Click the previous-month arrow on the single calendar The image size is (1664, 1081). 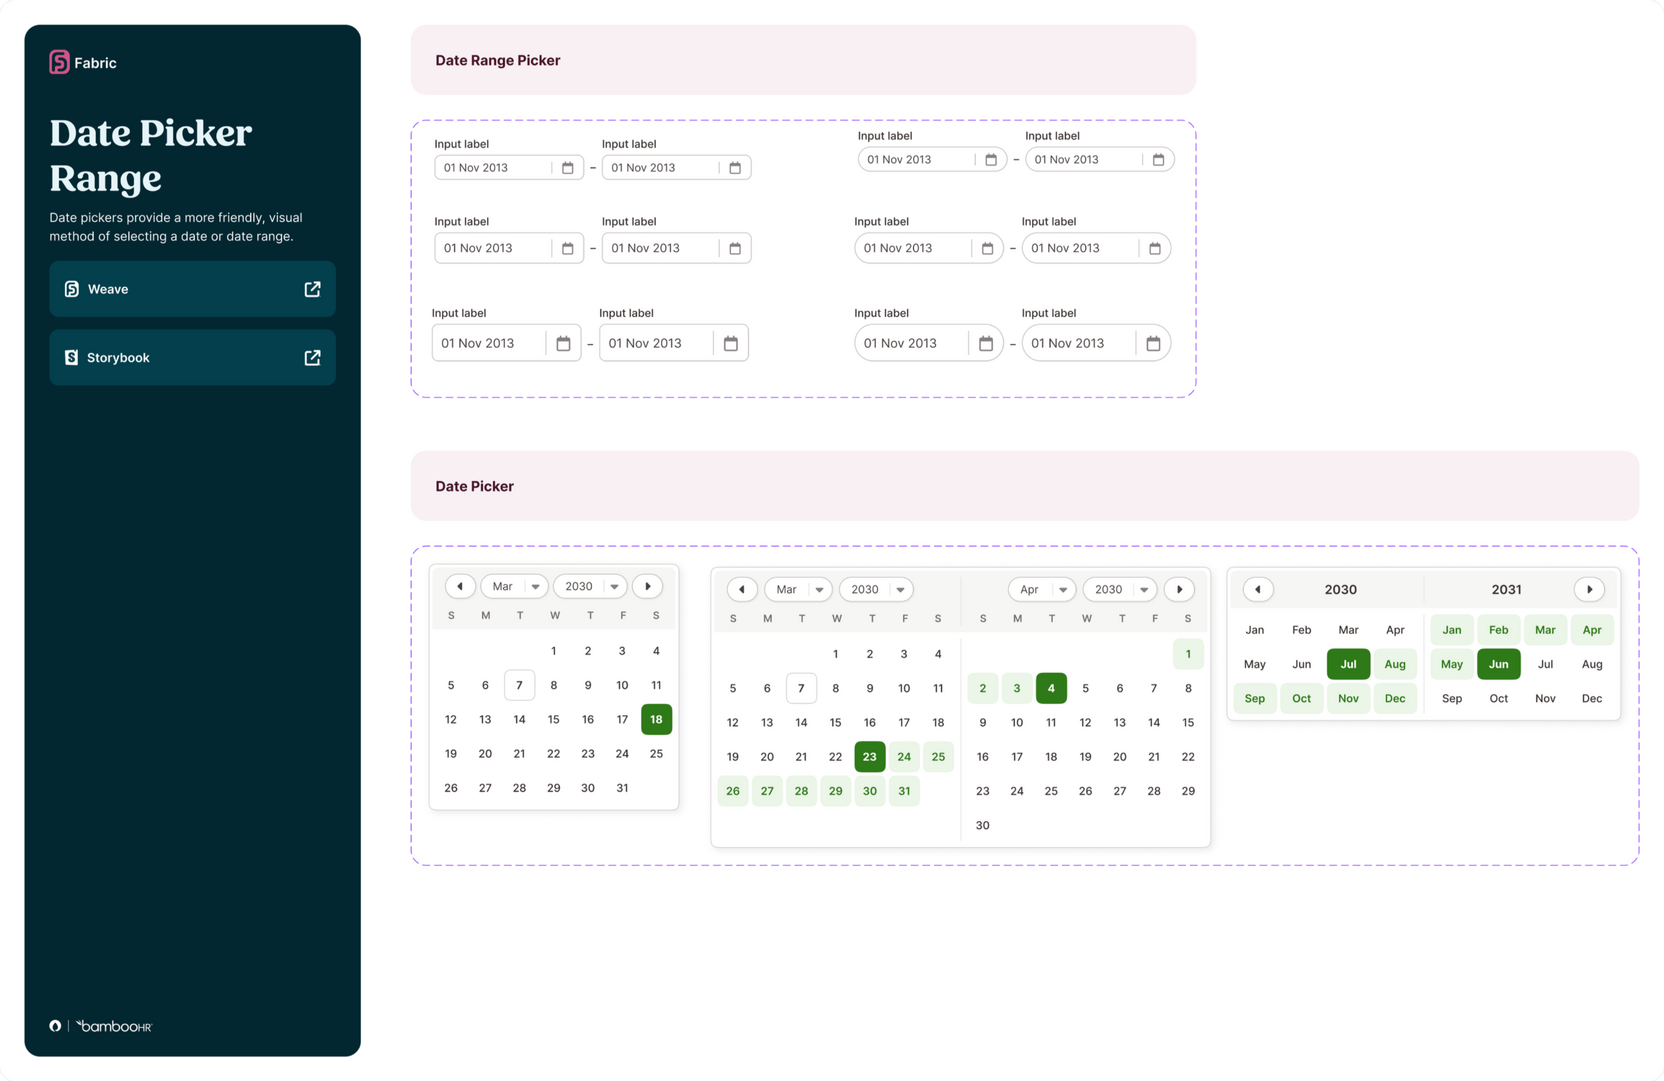[460, 586]
